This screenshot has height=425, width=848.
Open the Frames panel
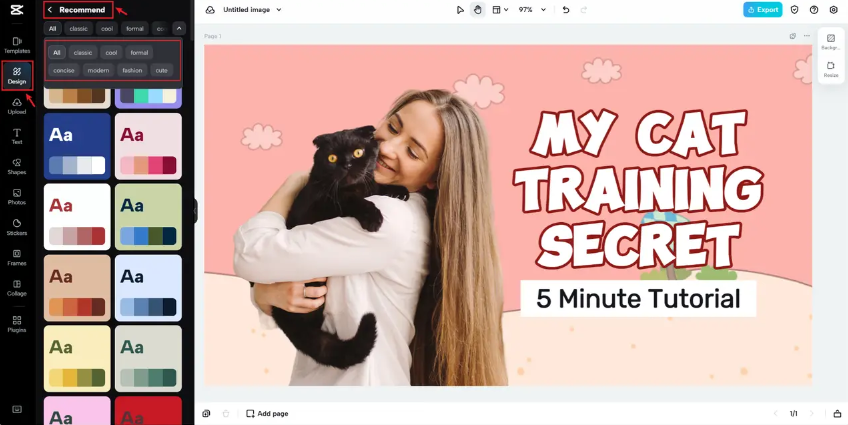click(x=17, y=257)
